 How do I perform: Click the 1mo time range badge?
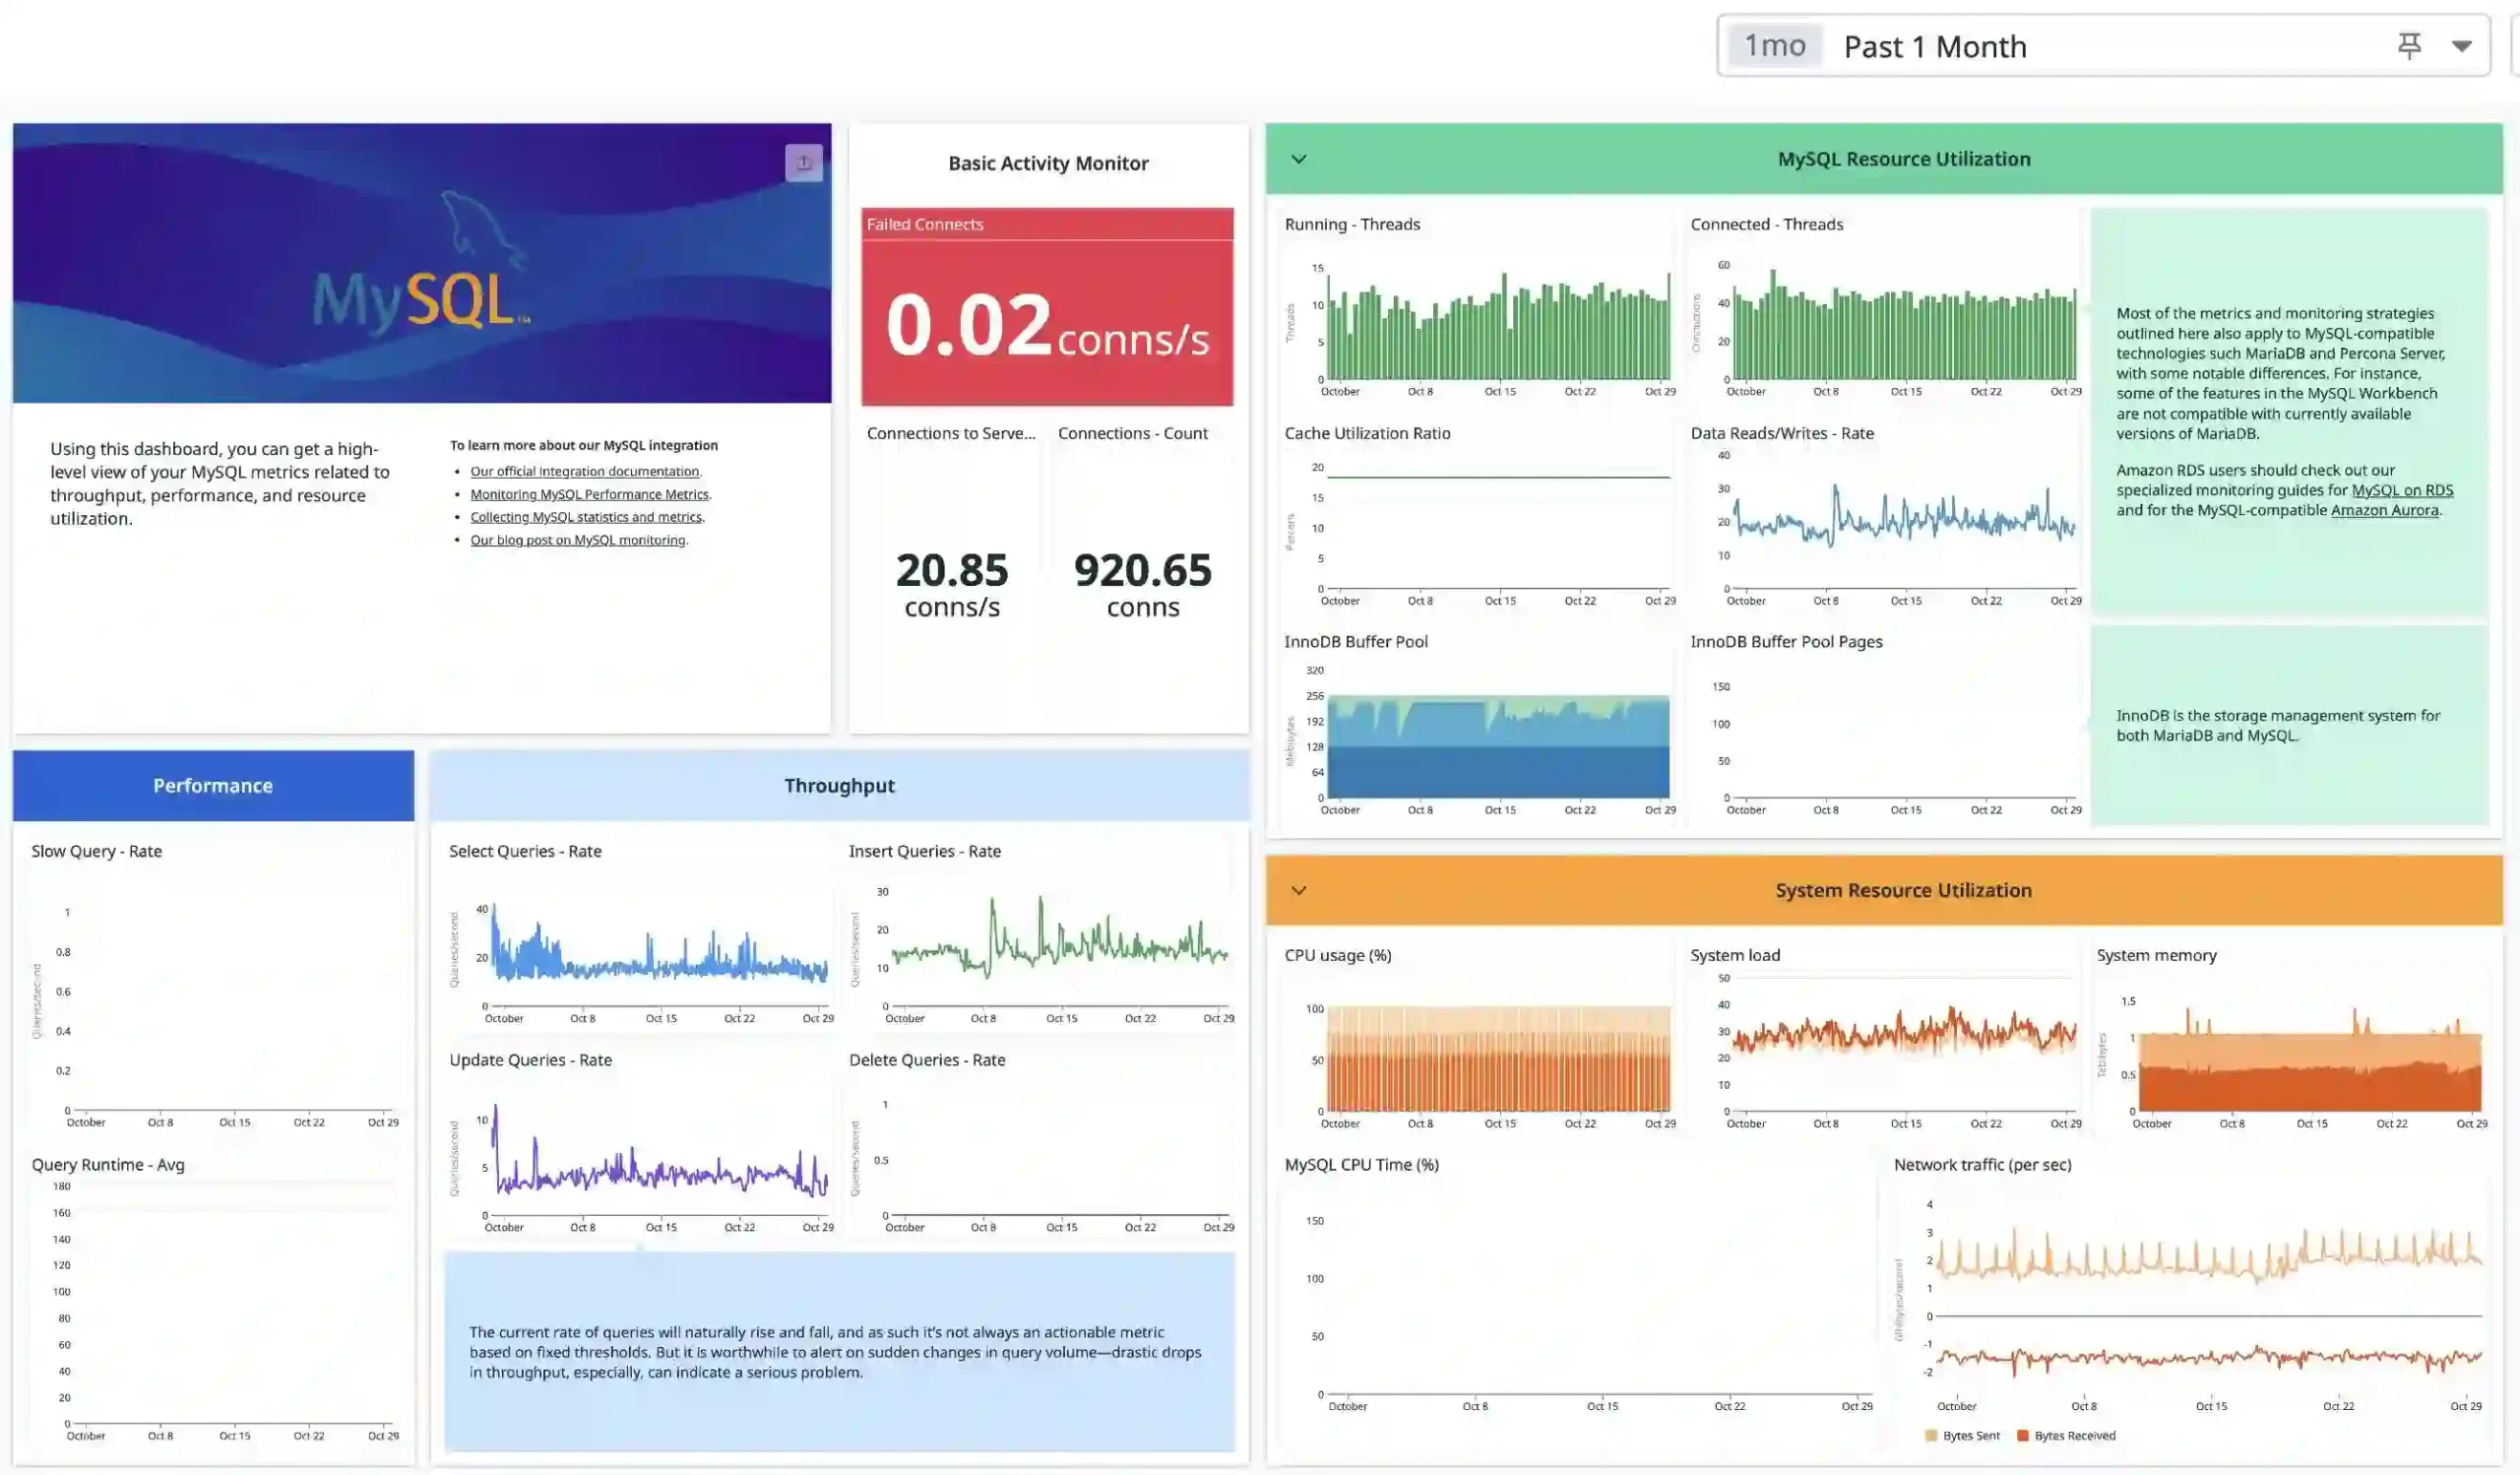1775,46
